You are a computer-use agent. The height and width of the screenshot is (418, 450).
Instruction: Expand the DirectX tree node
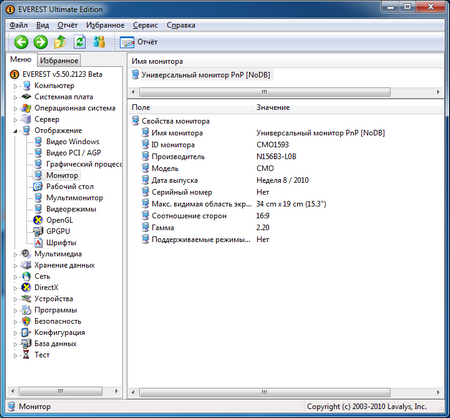click(15, 288)
